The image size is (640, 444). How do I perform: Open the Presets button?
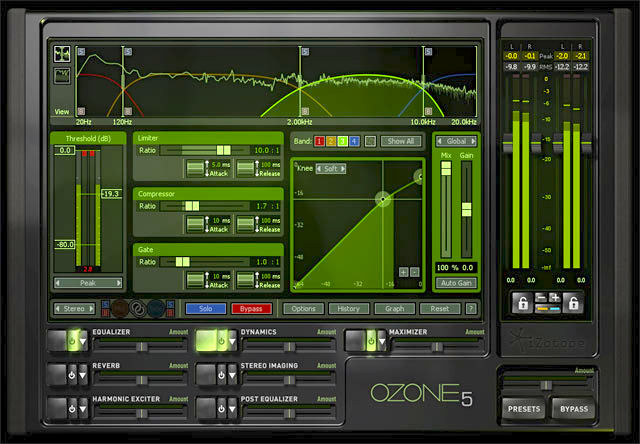[523, 410]
